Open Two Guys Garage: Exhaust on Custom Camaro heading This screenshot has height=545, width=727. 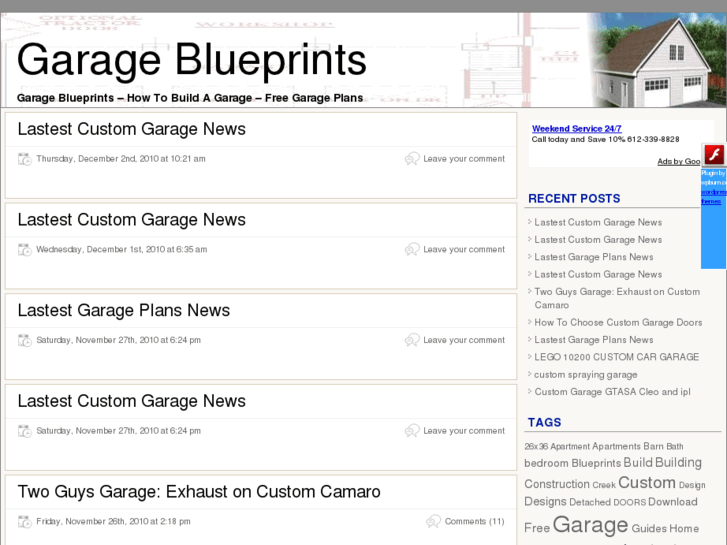(199, 492)
